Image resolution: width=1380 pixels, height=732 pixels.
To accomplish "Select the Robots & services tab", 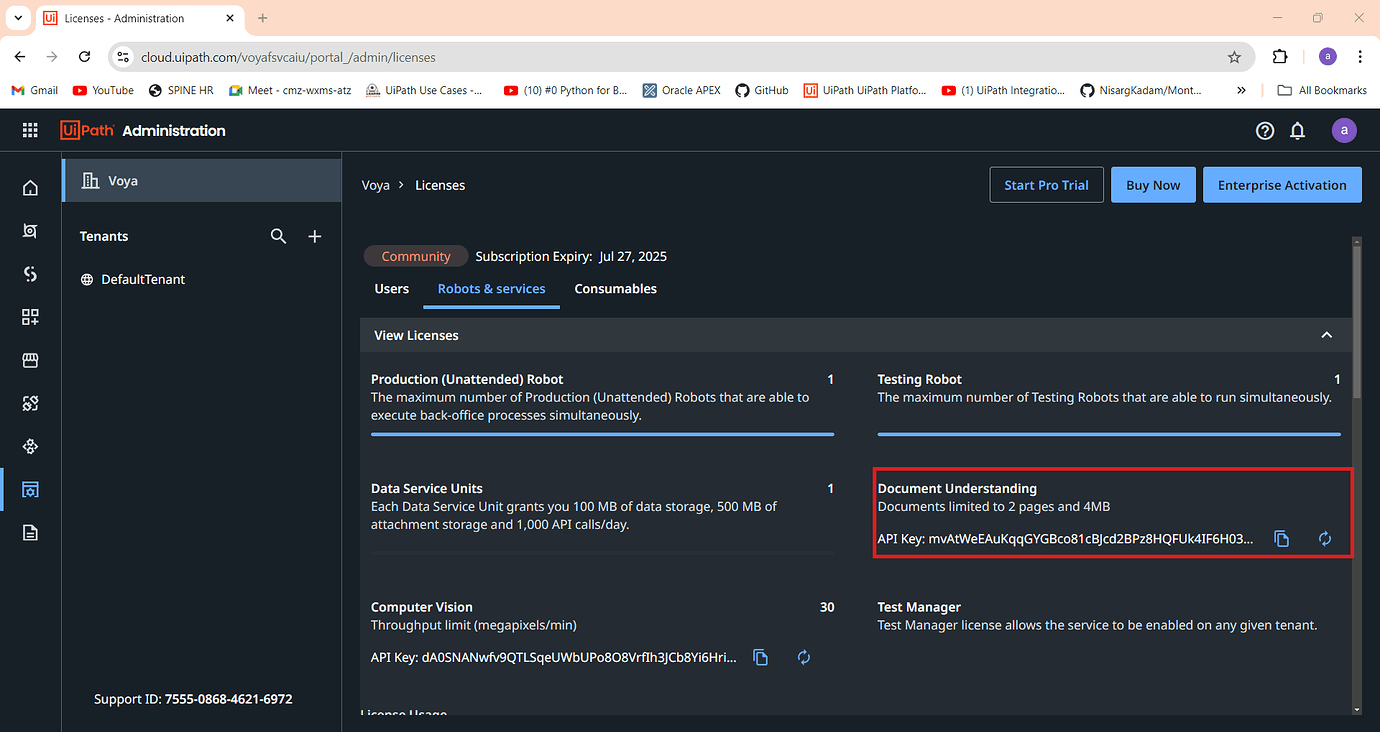I will click(492, 289).
